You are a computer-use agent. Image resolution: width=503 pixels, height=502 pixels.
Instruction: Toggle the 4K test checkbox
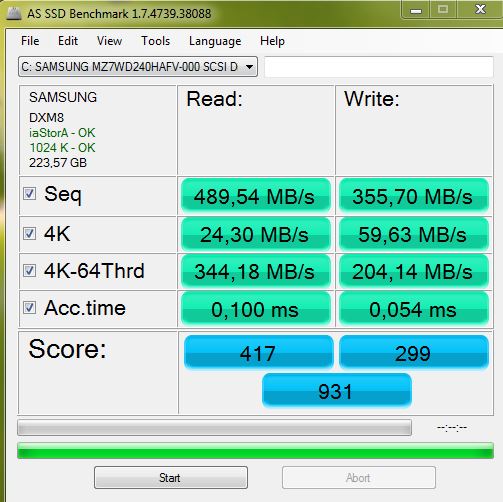tap(29, 233)
